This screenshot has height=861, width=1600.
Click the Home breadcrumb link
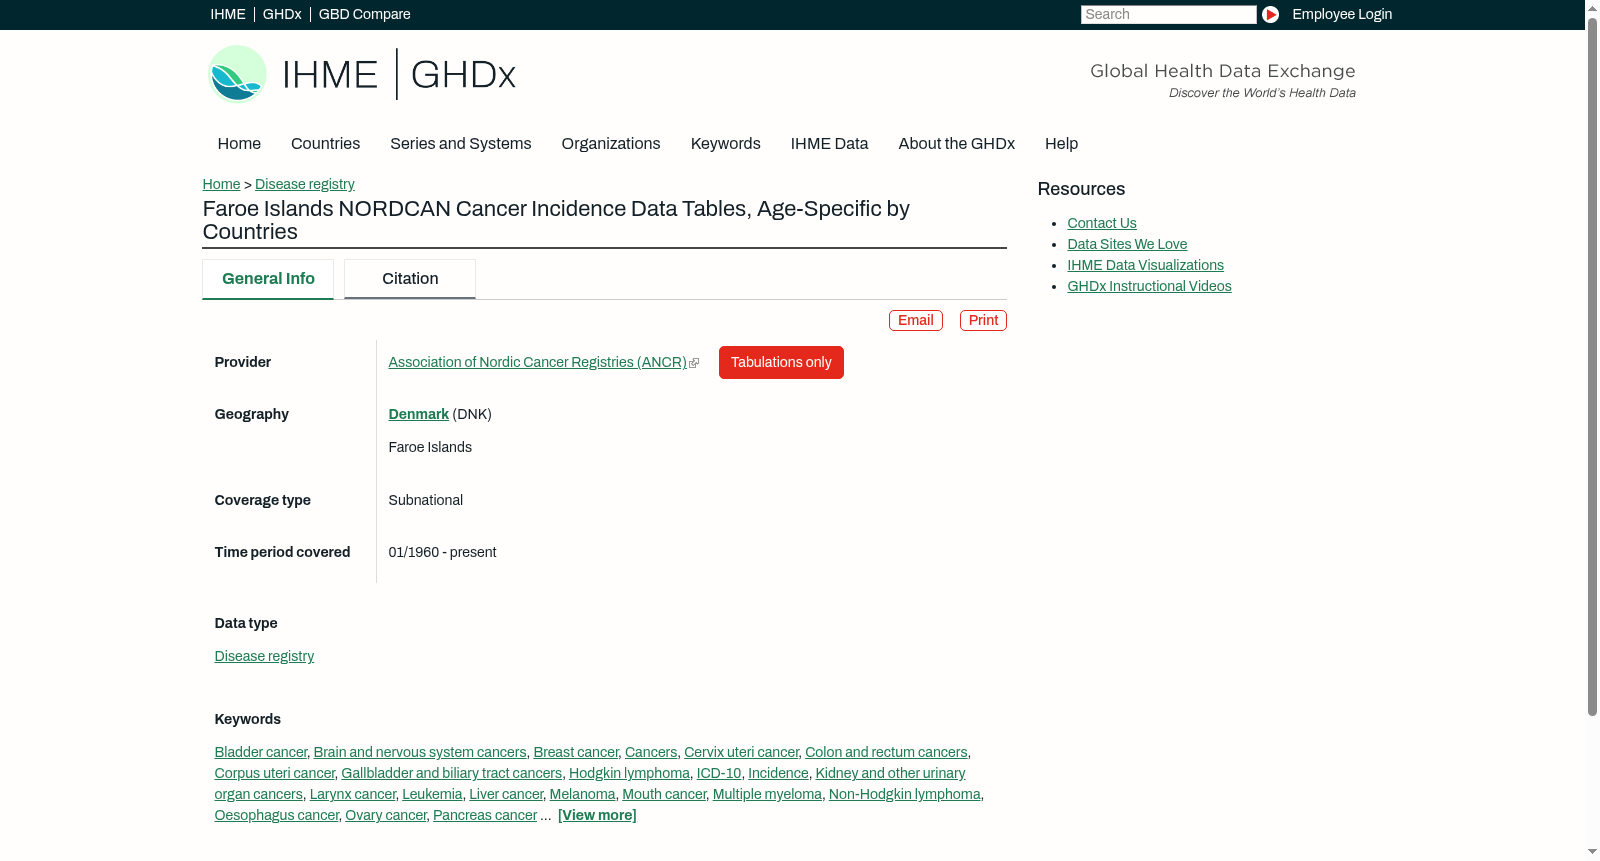tap(221, 184)
